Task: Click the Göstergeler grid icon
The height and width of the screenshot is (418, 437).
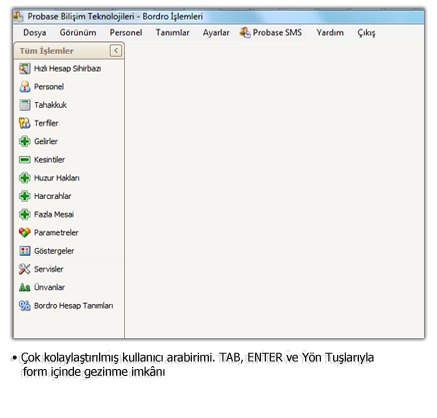Action: point(25,251)
